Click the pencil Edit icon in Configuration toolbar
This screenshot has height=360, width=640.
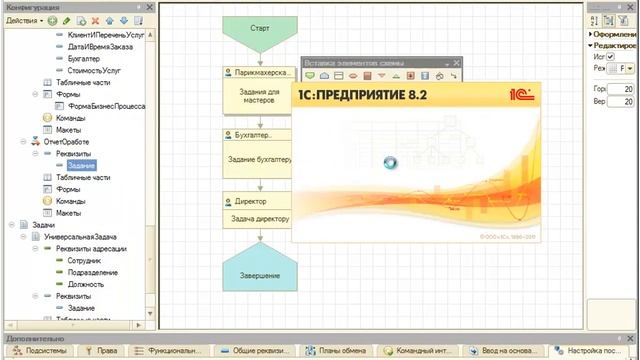pyautogui.click(x=67, y=20)
